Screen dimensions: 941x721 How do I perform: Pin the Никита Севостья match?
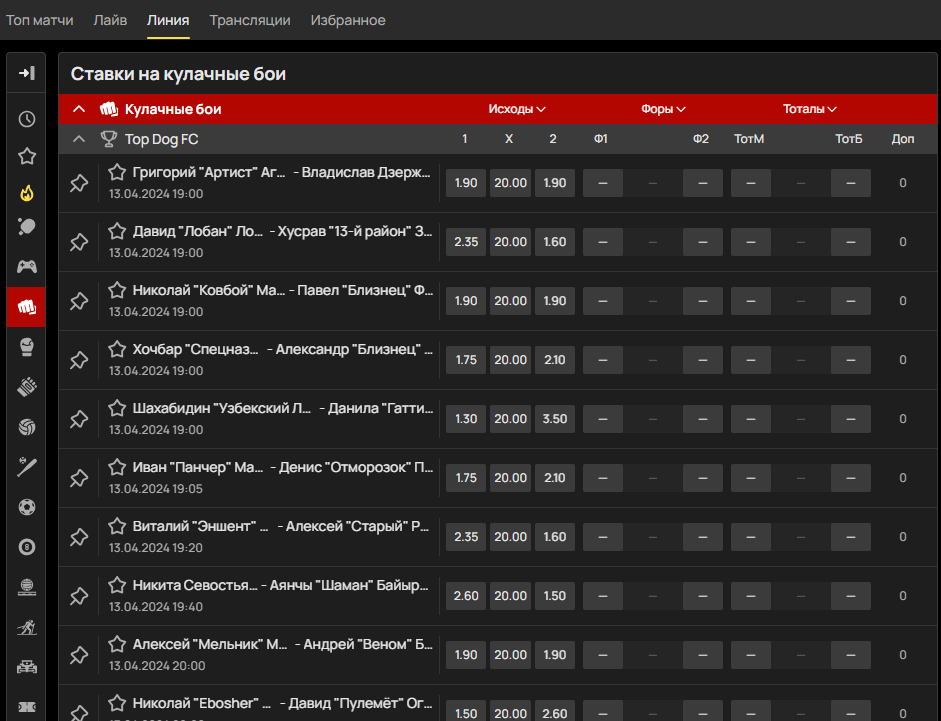click(x=79, y=596)
